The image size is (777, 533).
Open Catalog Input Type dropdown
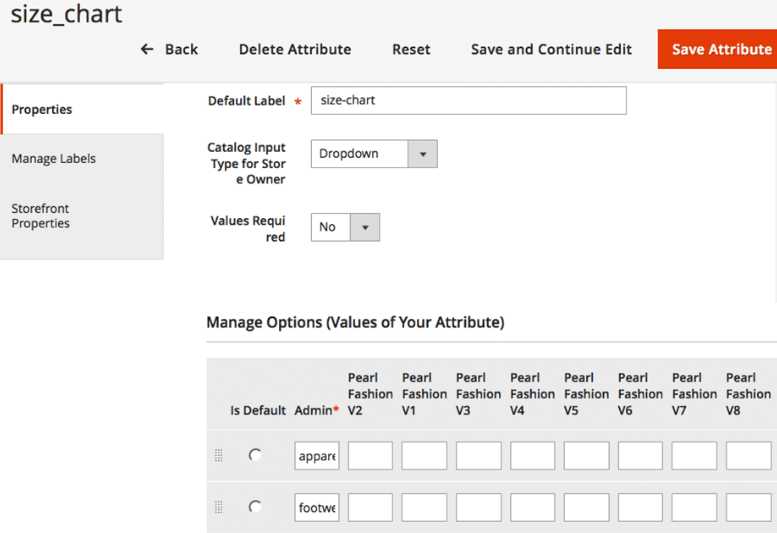click(x=373, y=154)
